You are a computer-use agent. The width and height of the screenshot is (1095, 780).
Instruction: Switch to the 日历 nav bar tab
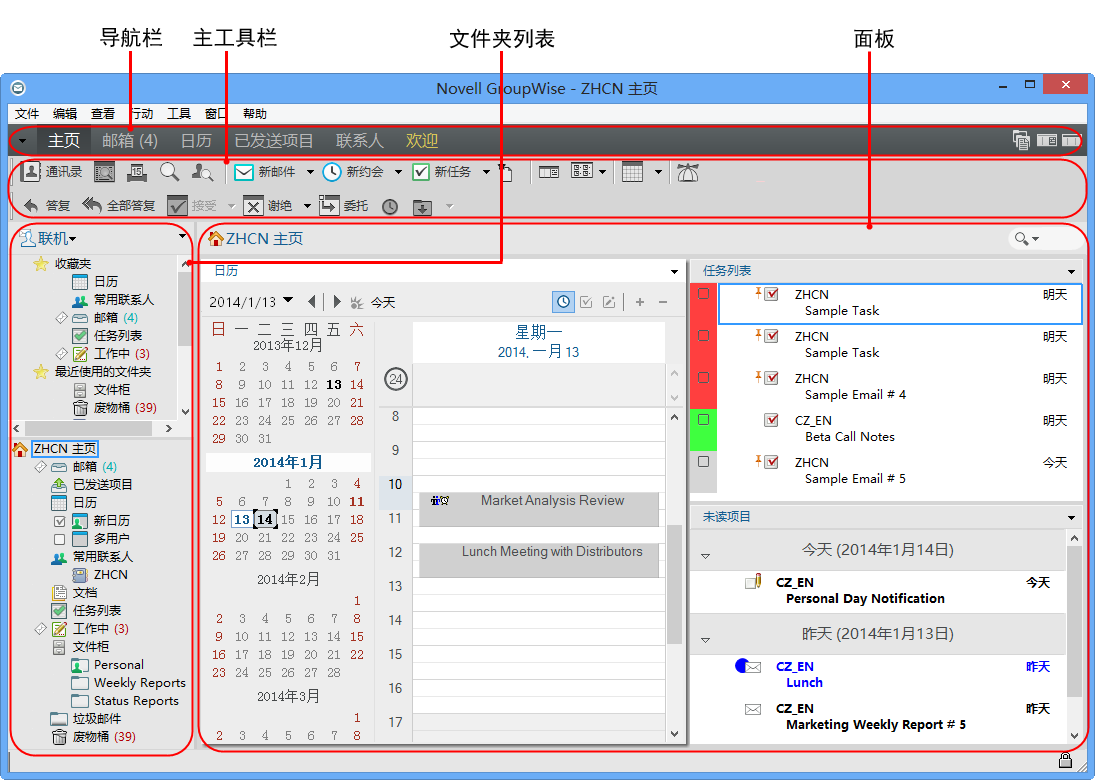tap(196, 140)
